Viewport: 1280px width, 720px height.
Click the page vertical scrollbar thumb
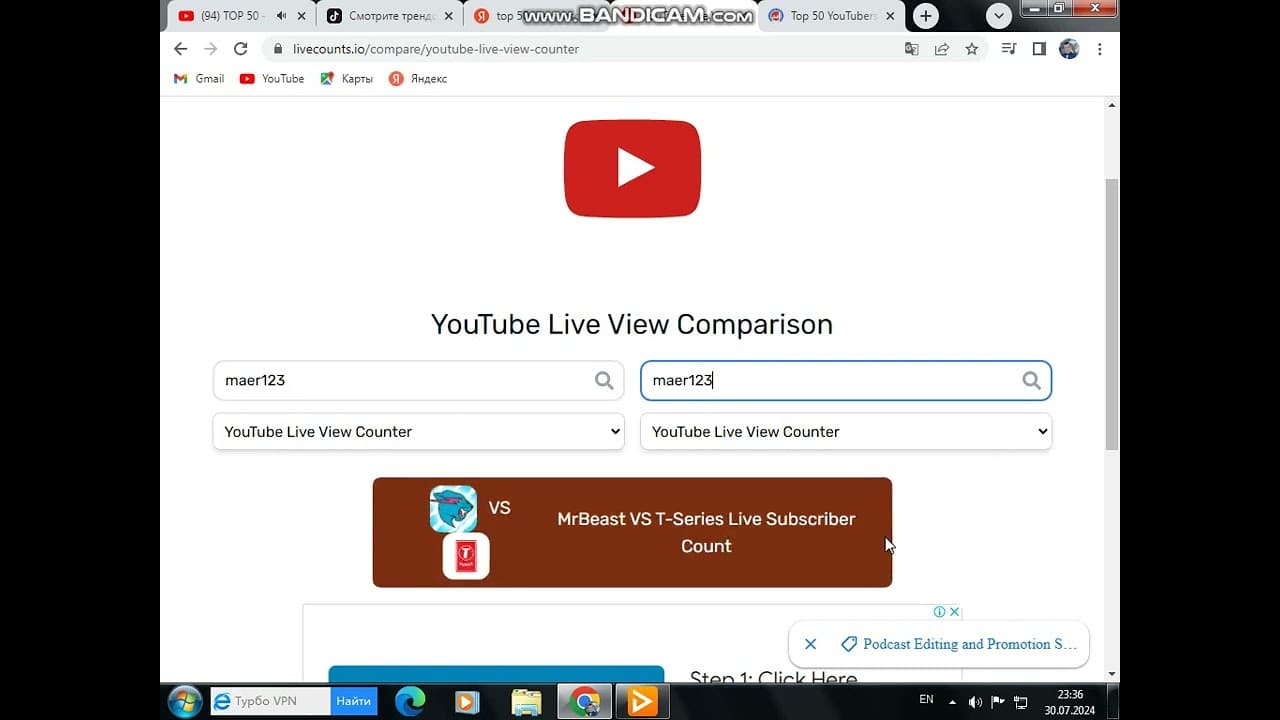point(1112,315)
